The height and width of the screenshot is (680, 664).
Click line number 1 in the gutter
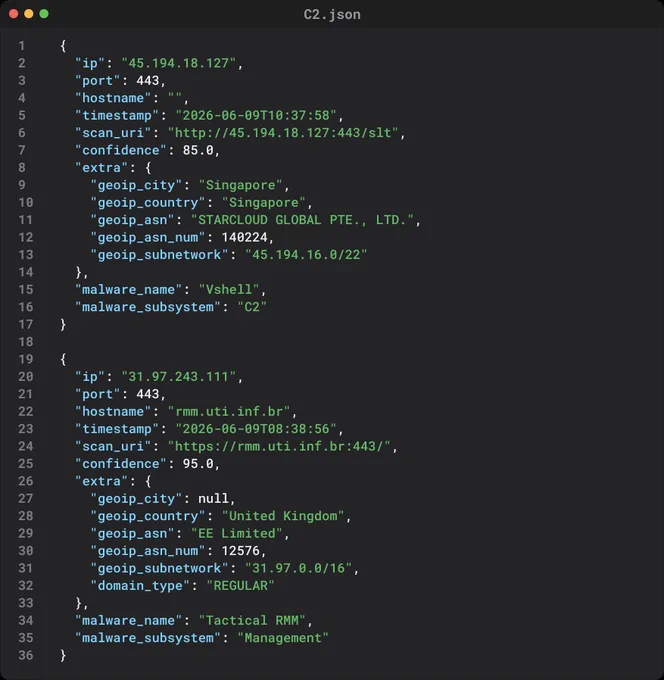click(x=22, y=46)
